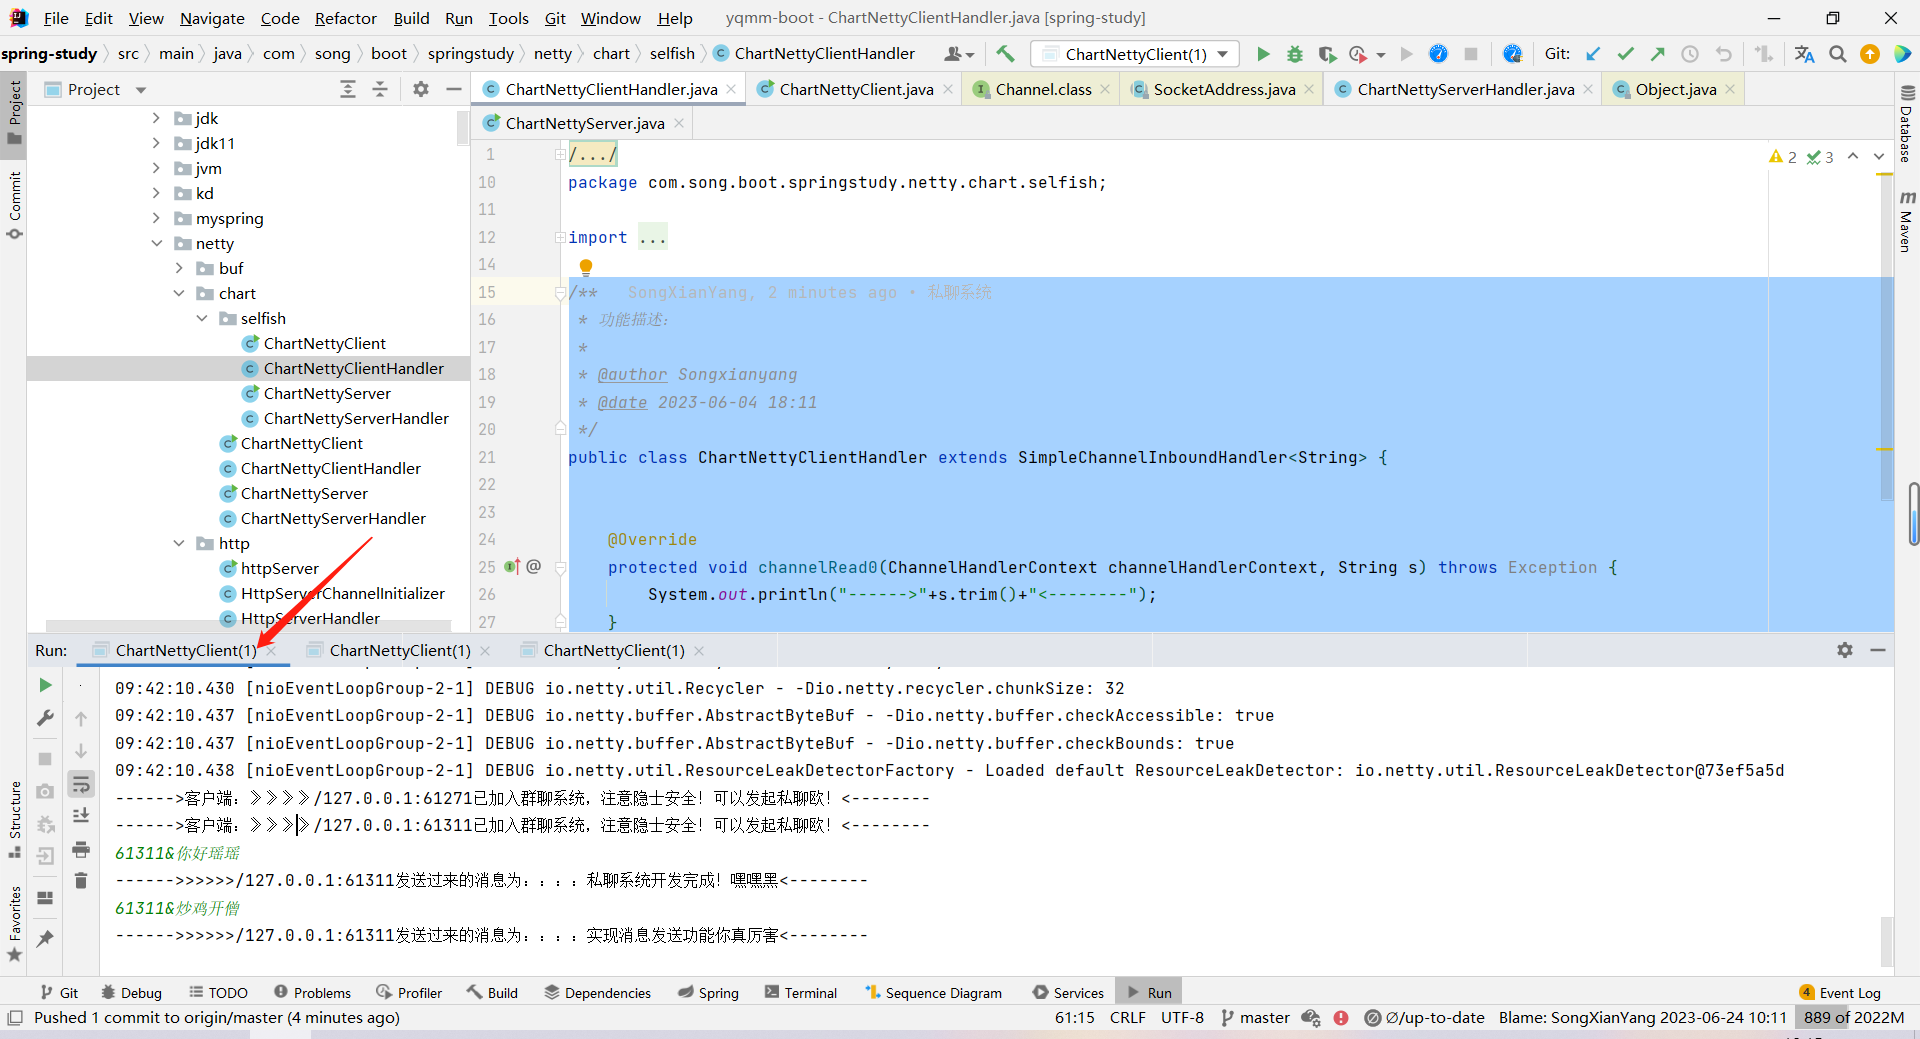Expand the myspring folder

(x=156, y=218)
